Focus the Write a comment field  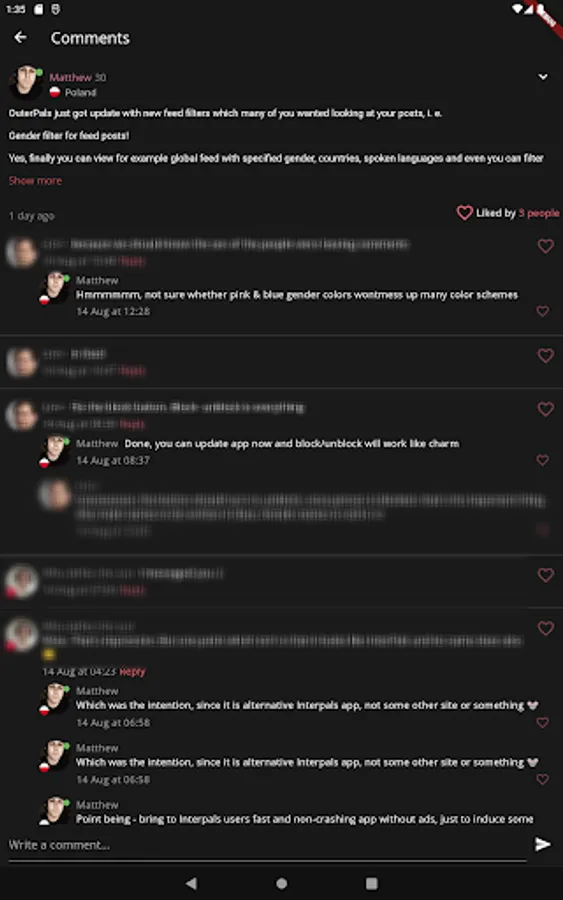pos(267,845)
